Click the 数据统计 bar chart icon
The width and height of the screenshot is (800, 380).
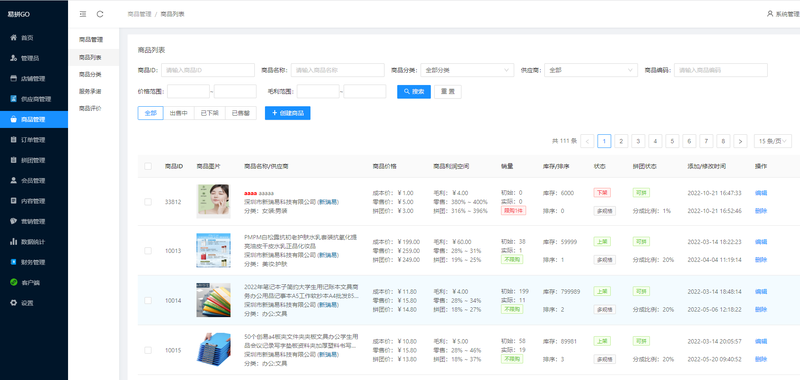[13, 242]
